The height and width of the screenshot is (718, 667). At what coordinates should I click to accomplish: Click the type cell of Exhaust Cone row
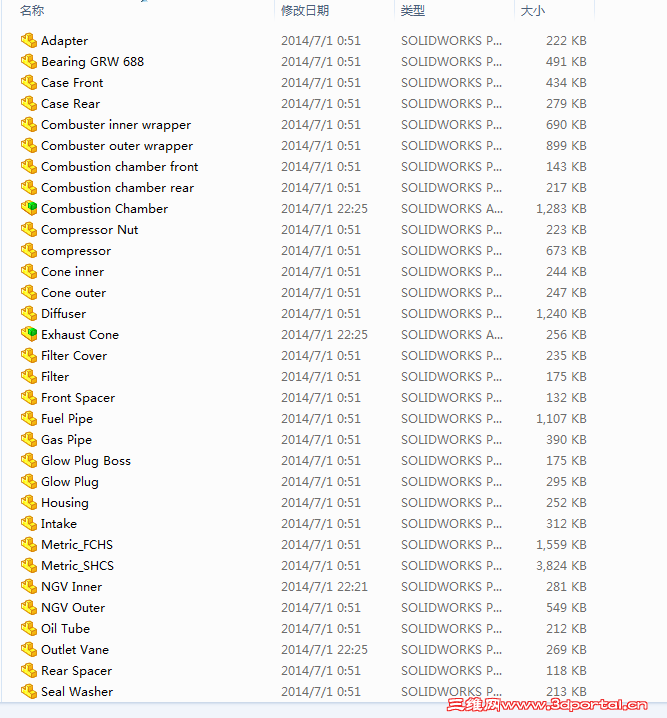click(452, 335)
